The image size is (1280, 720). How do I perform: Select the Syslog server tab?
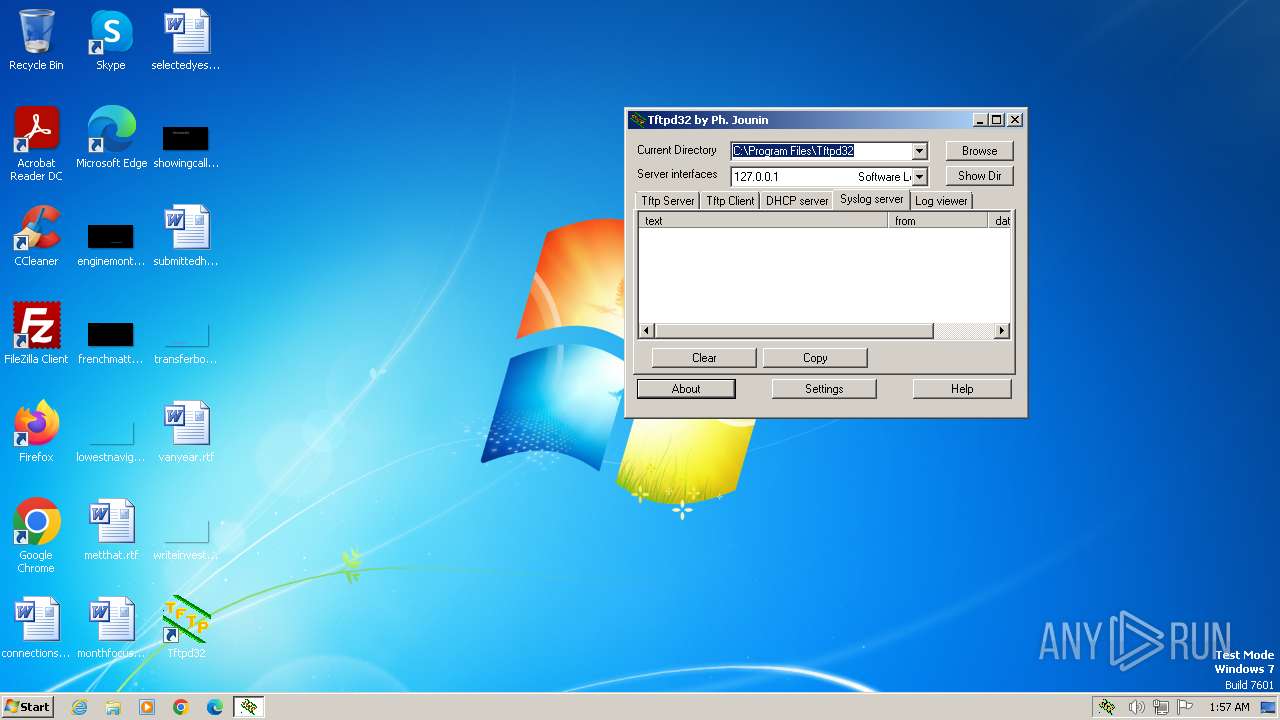(x=872, y=199)
